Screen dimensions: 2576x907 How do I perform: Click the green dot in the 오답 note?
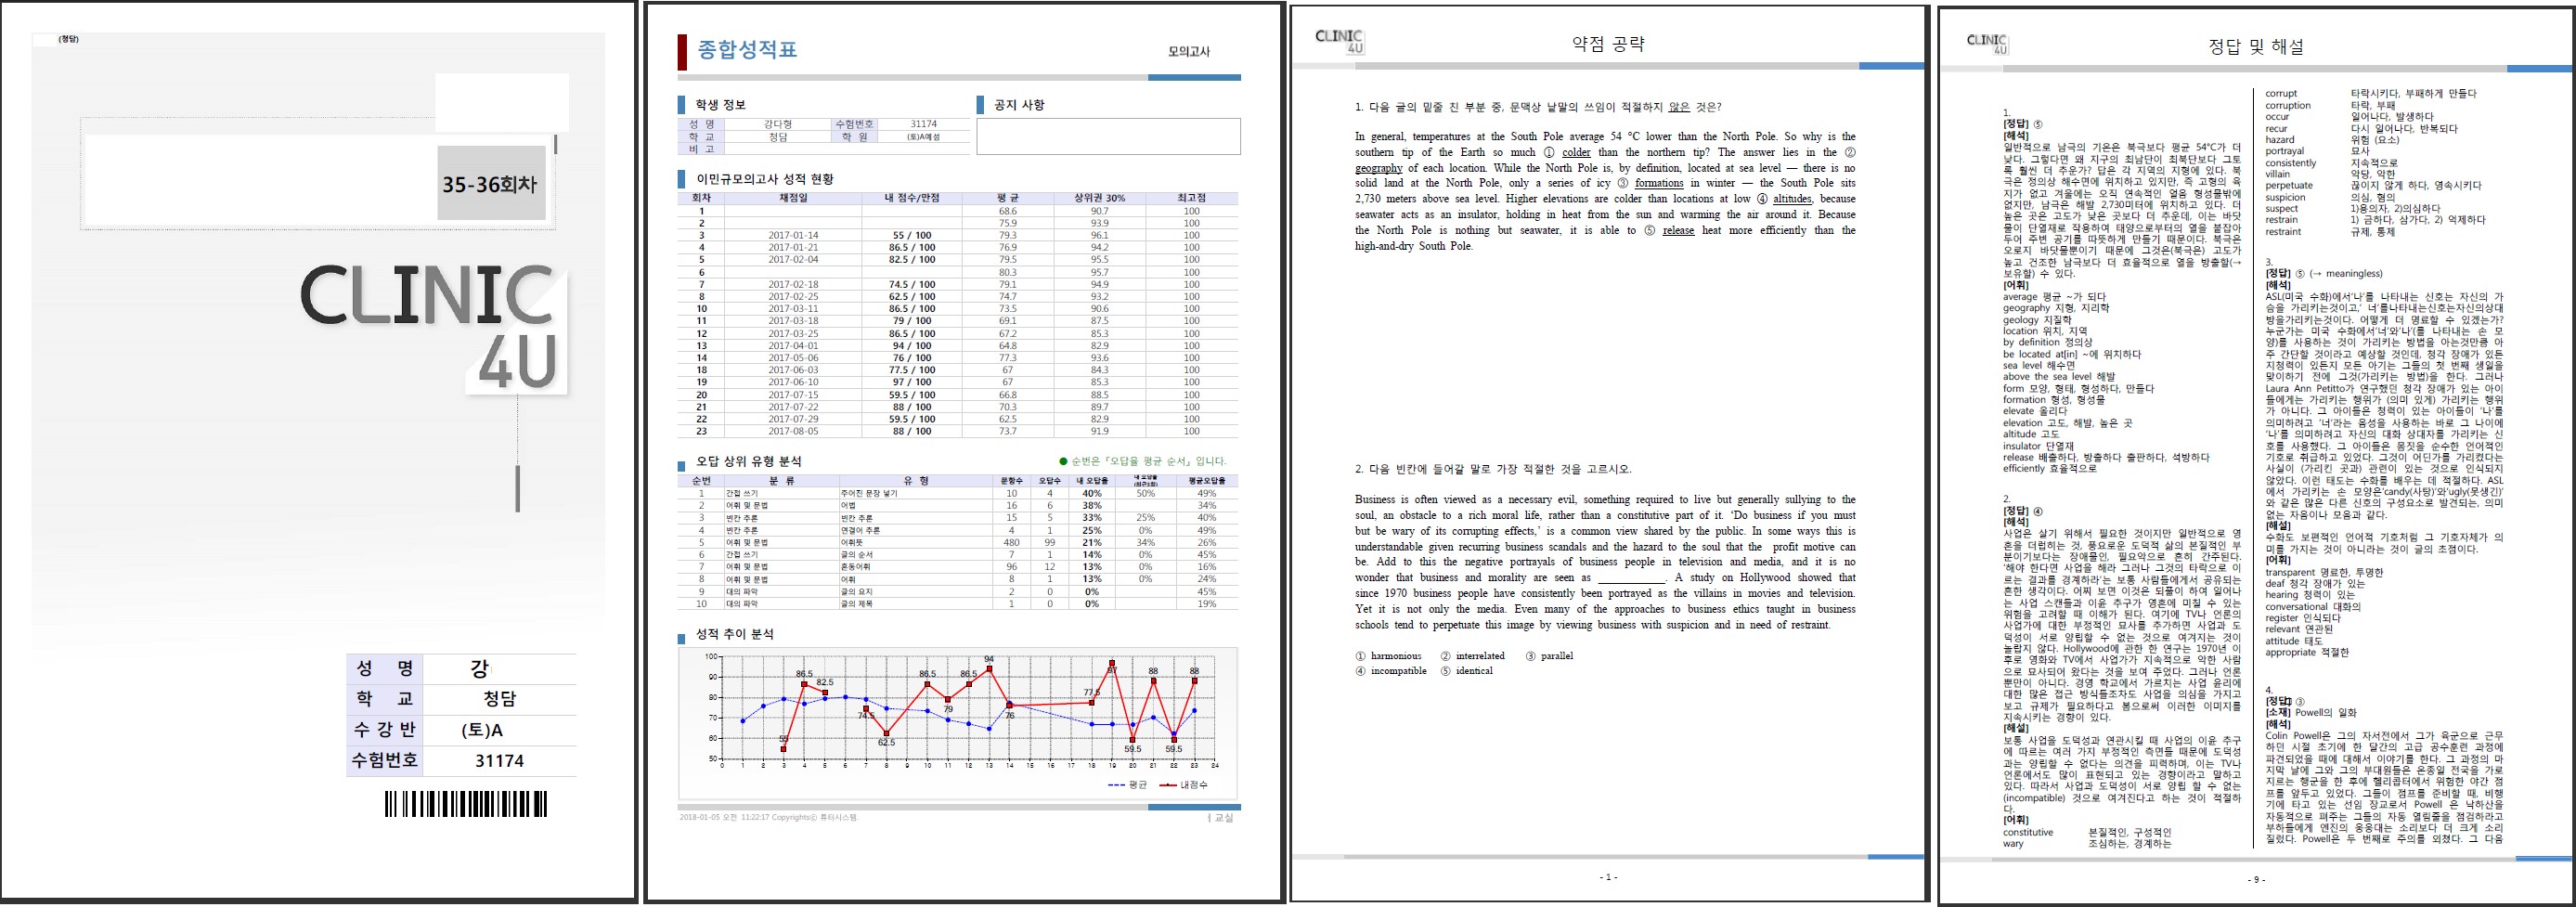pos(1063,462)
